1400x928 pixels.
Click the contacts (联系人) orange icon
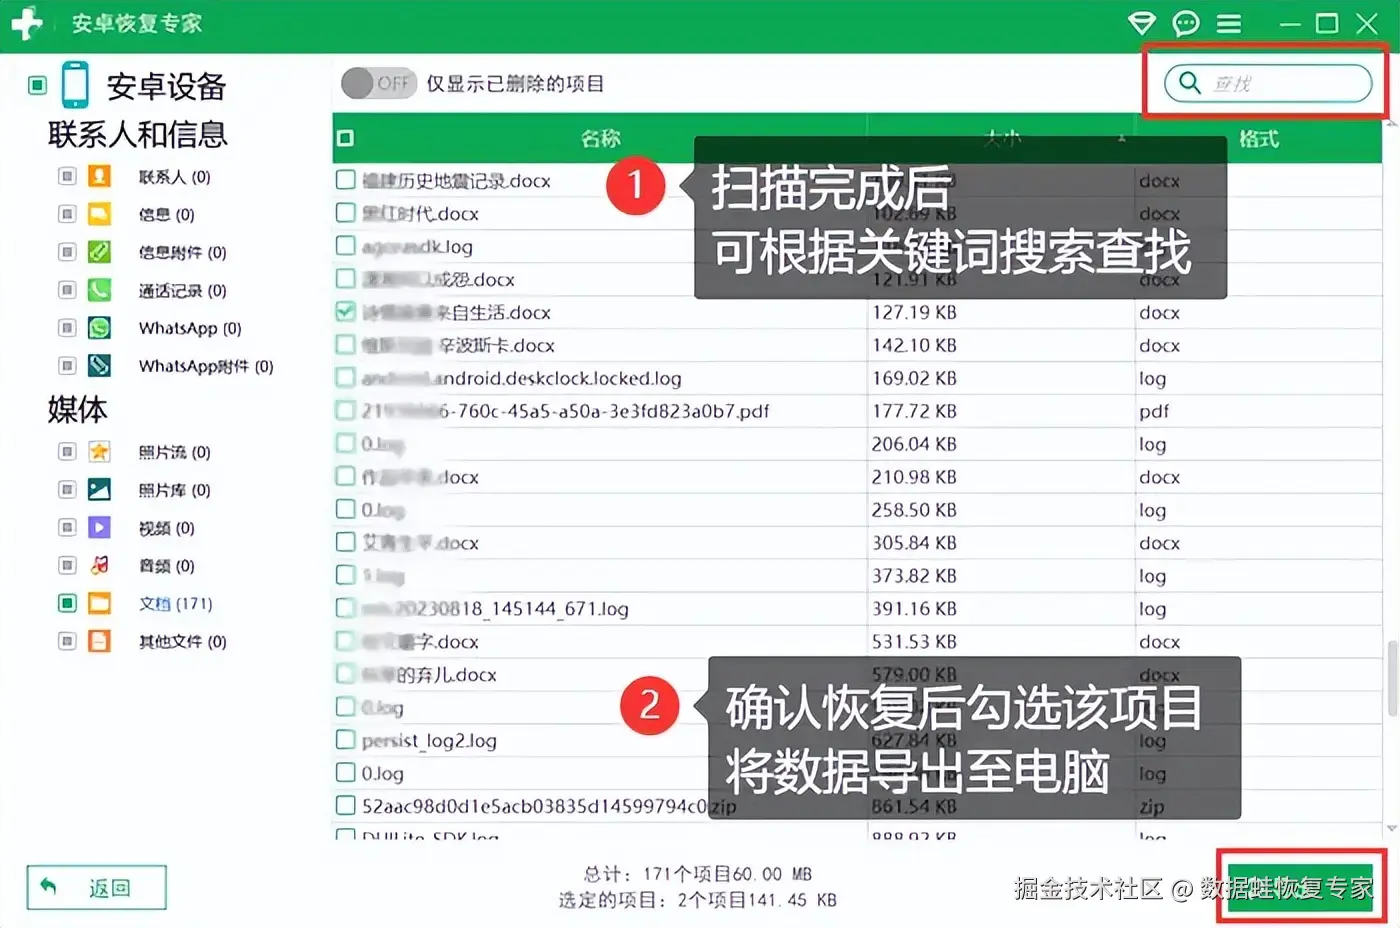99,176
